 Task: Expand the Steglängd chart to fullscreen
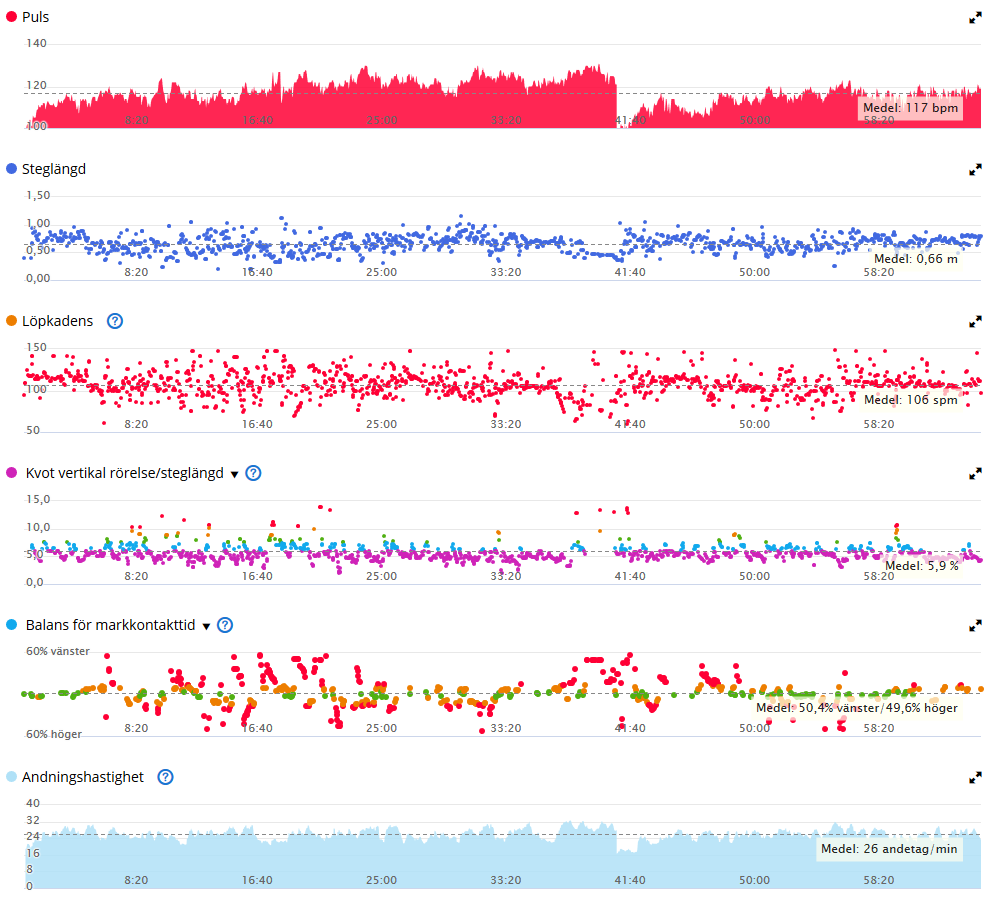975,170
